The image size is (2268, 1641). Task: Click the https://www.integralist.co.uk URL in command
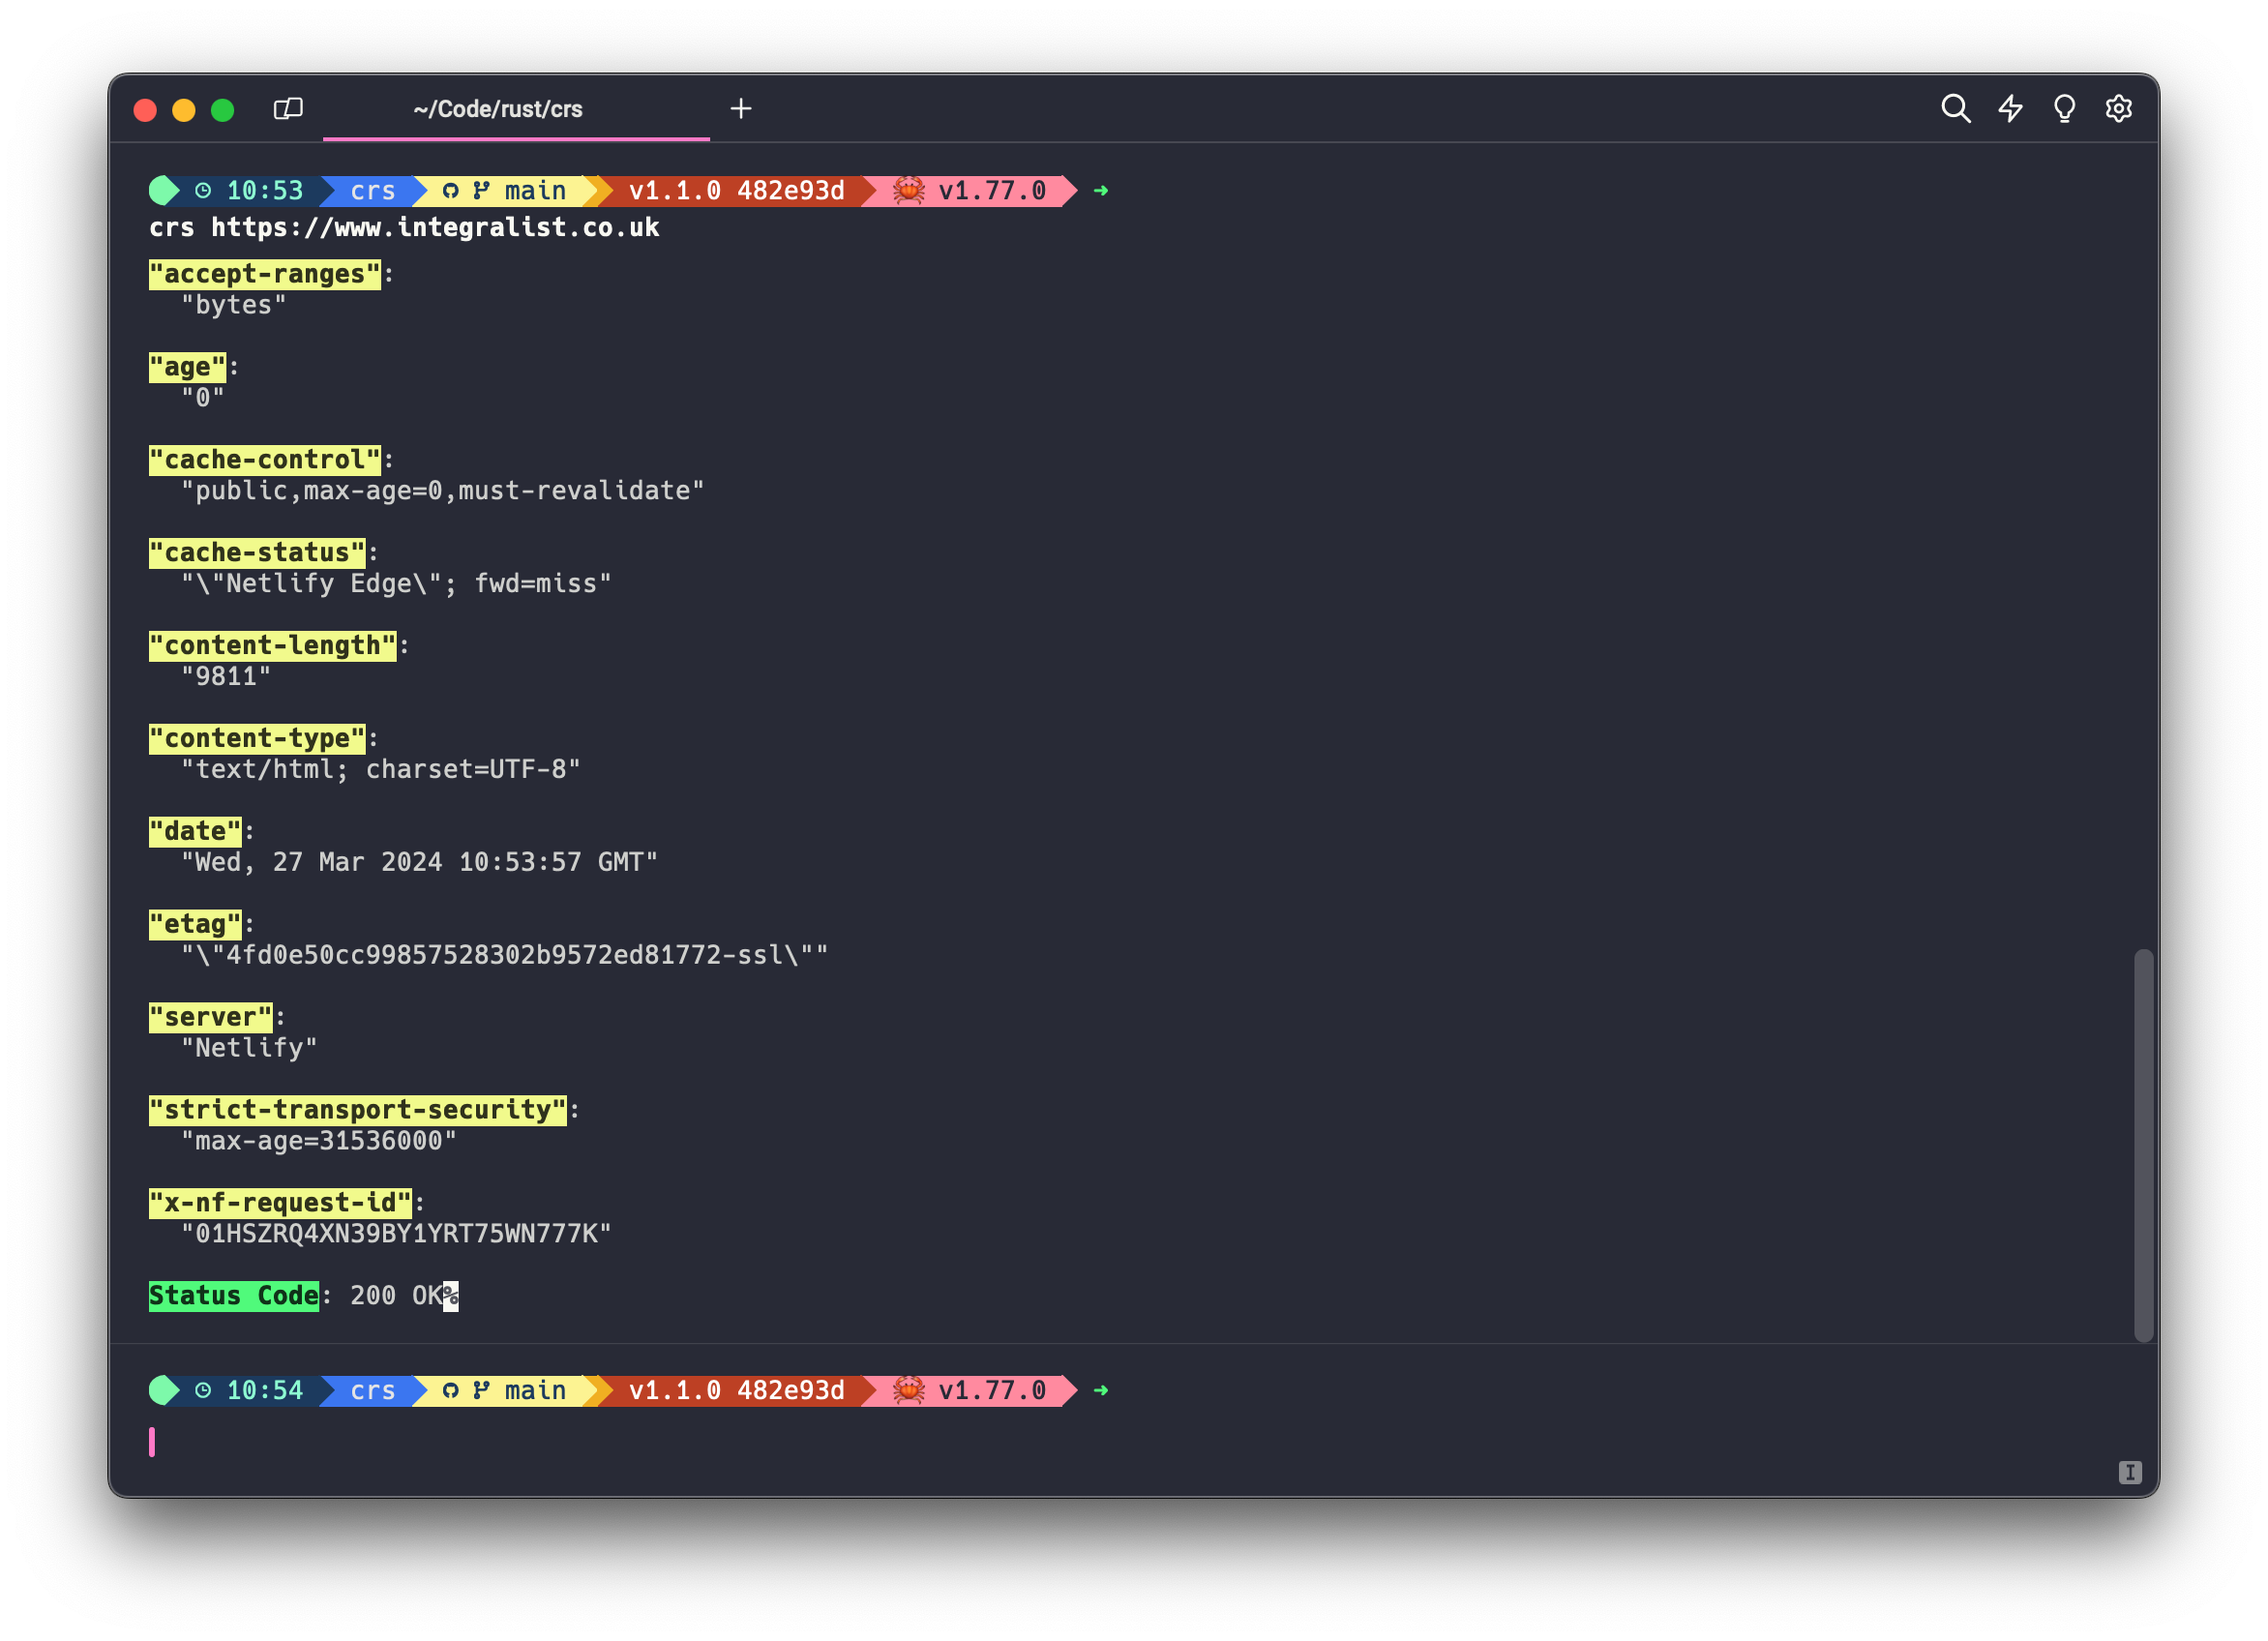click(434, 228)
